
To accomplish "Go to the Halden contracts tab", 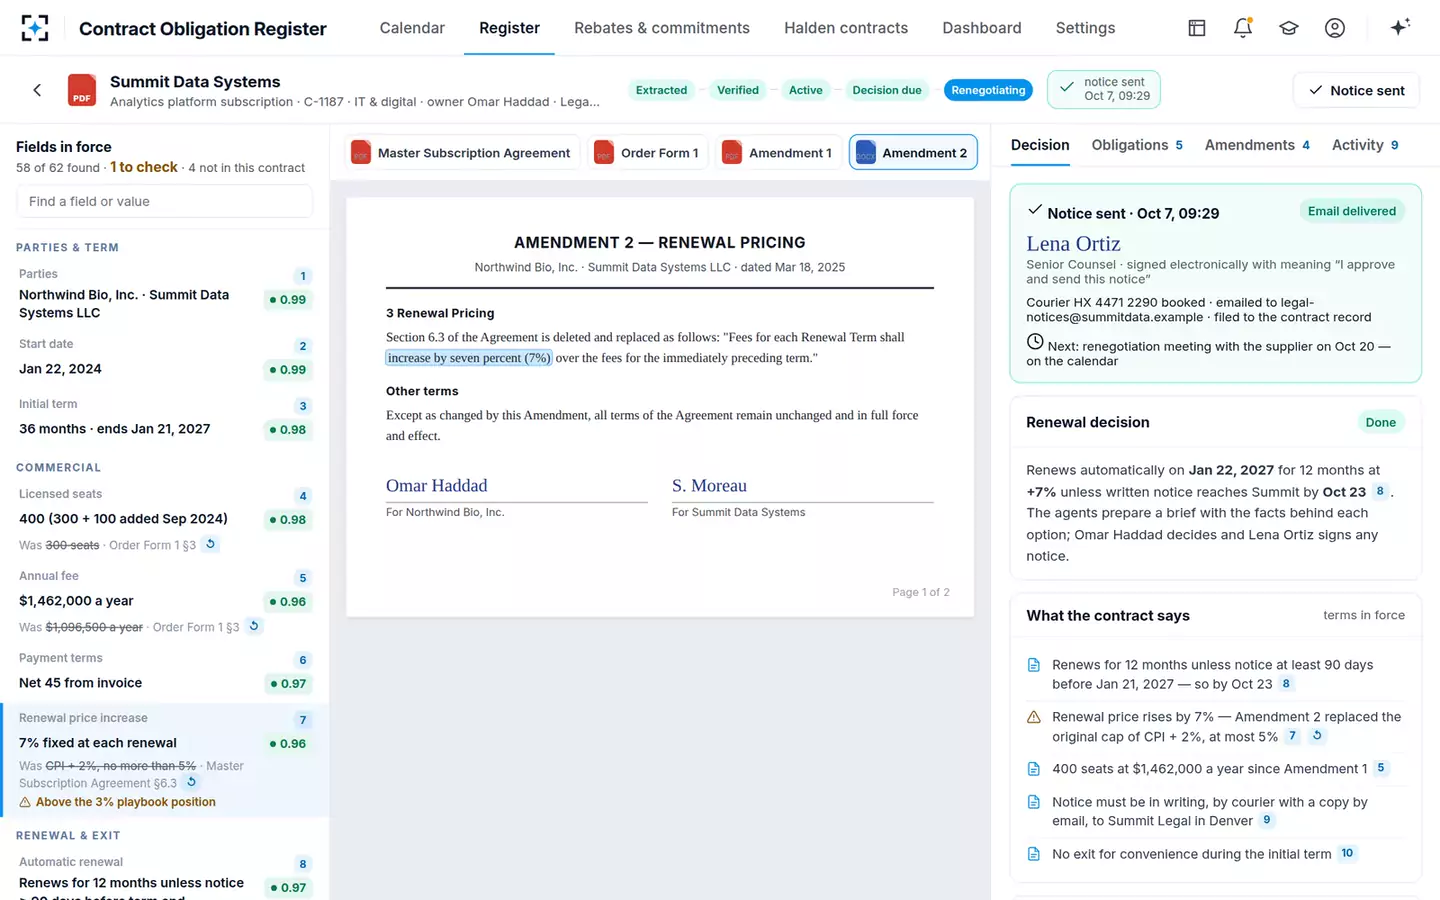I will click(x=846, y=28).
